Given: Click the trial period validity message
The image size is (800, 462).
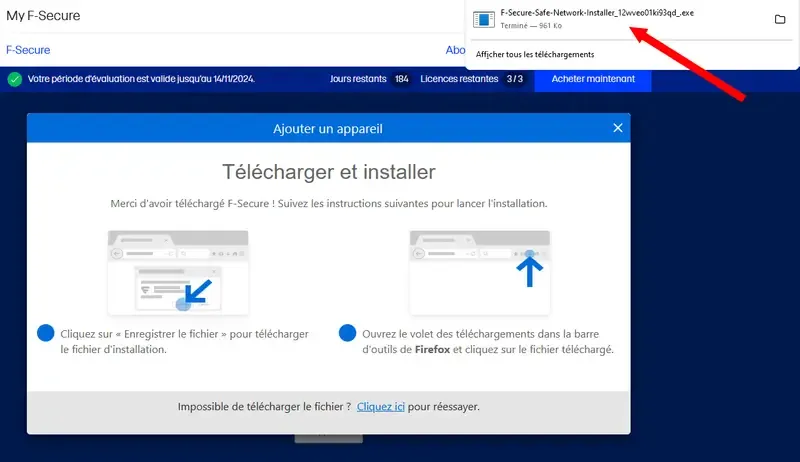Looking at the screenshot, I should pyautogui.click(x=141, y=79).
